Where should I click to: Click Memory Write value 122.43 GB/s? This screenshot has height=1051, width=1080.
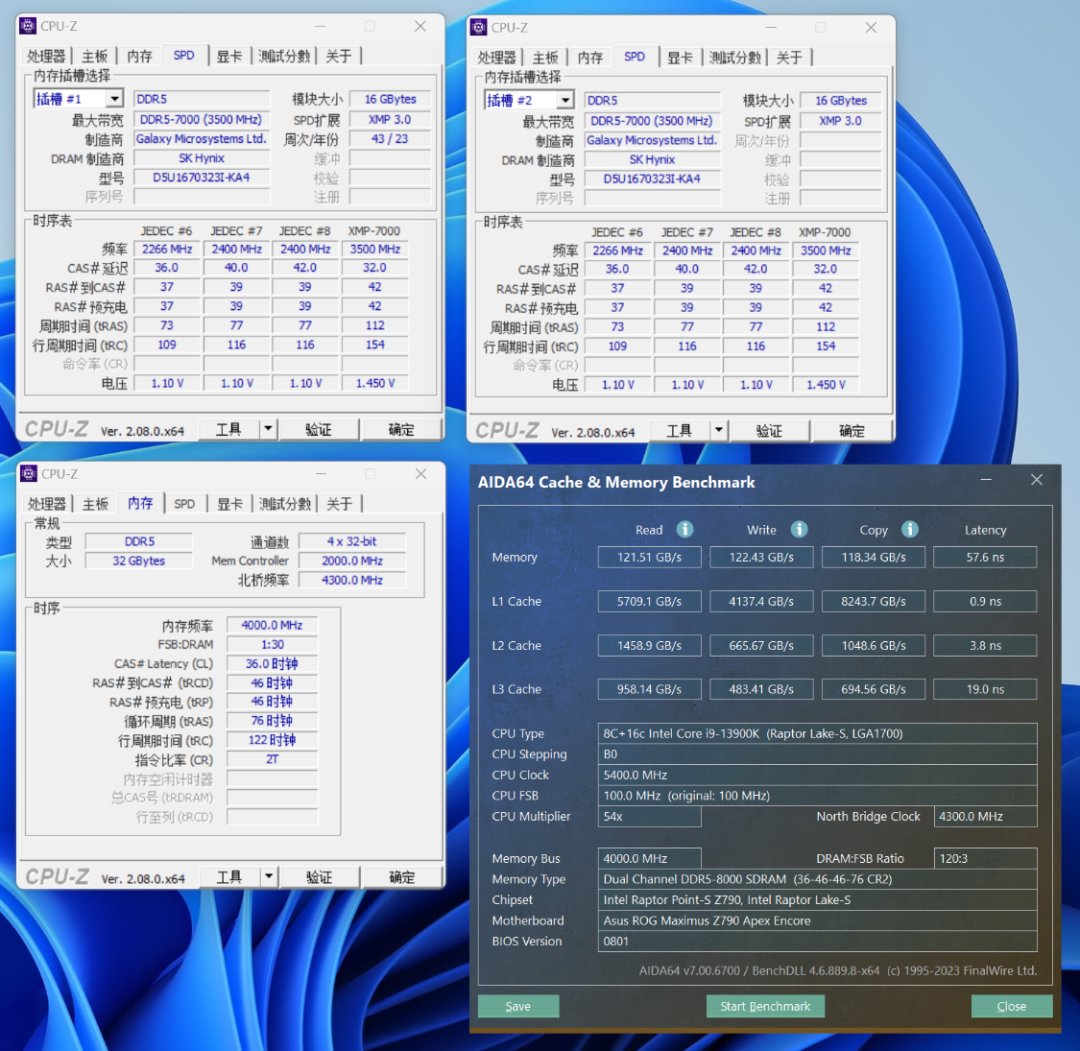pos(761,557)
